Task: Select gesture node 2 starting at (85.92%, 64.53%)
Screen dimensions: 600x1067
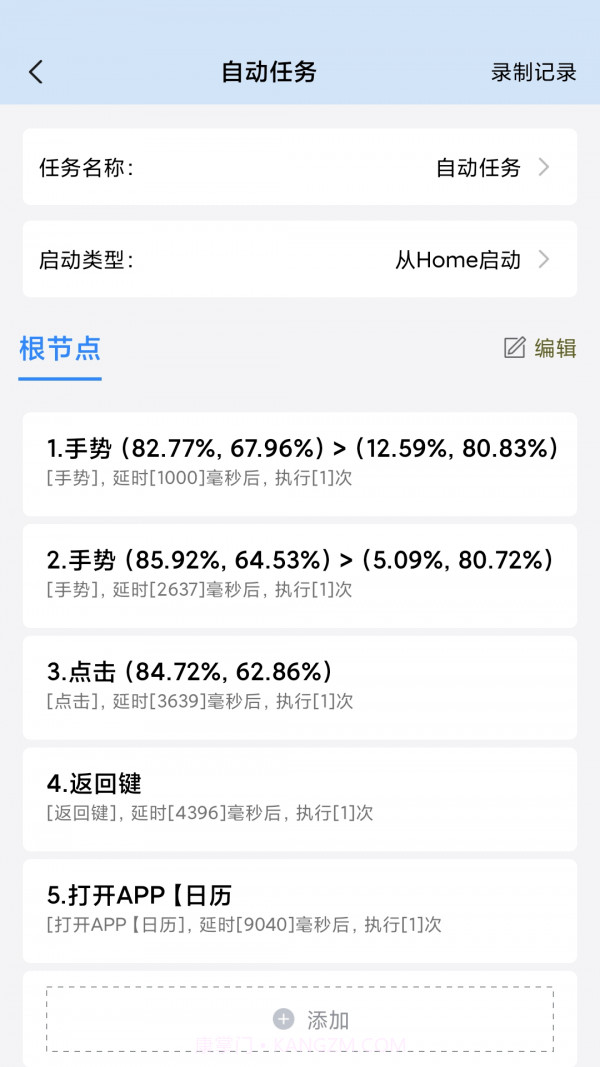Action: 300,575
